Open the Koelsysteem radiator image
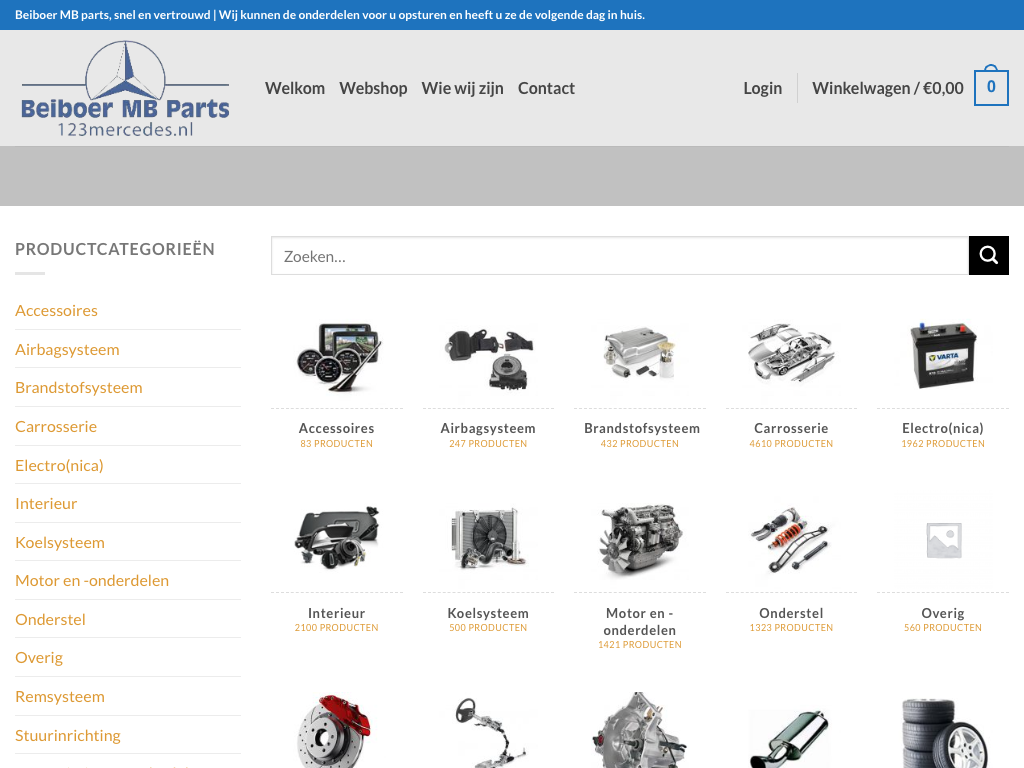This screenshot has height=768, width=1024. tap(488, 541)
